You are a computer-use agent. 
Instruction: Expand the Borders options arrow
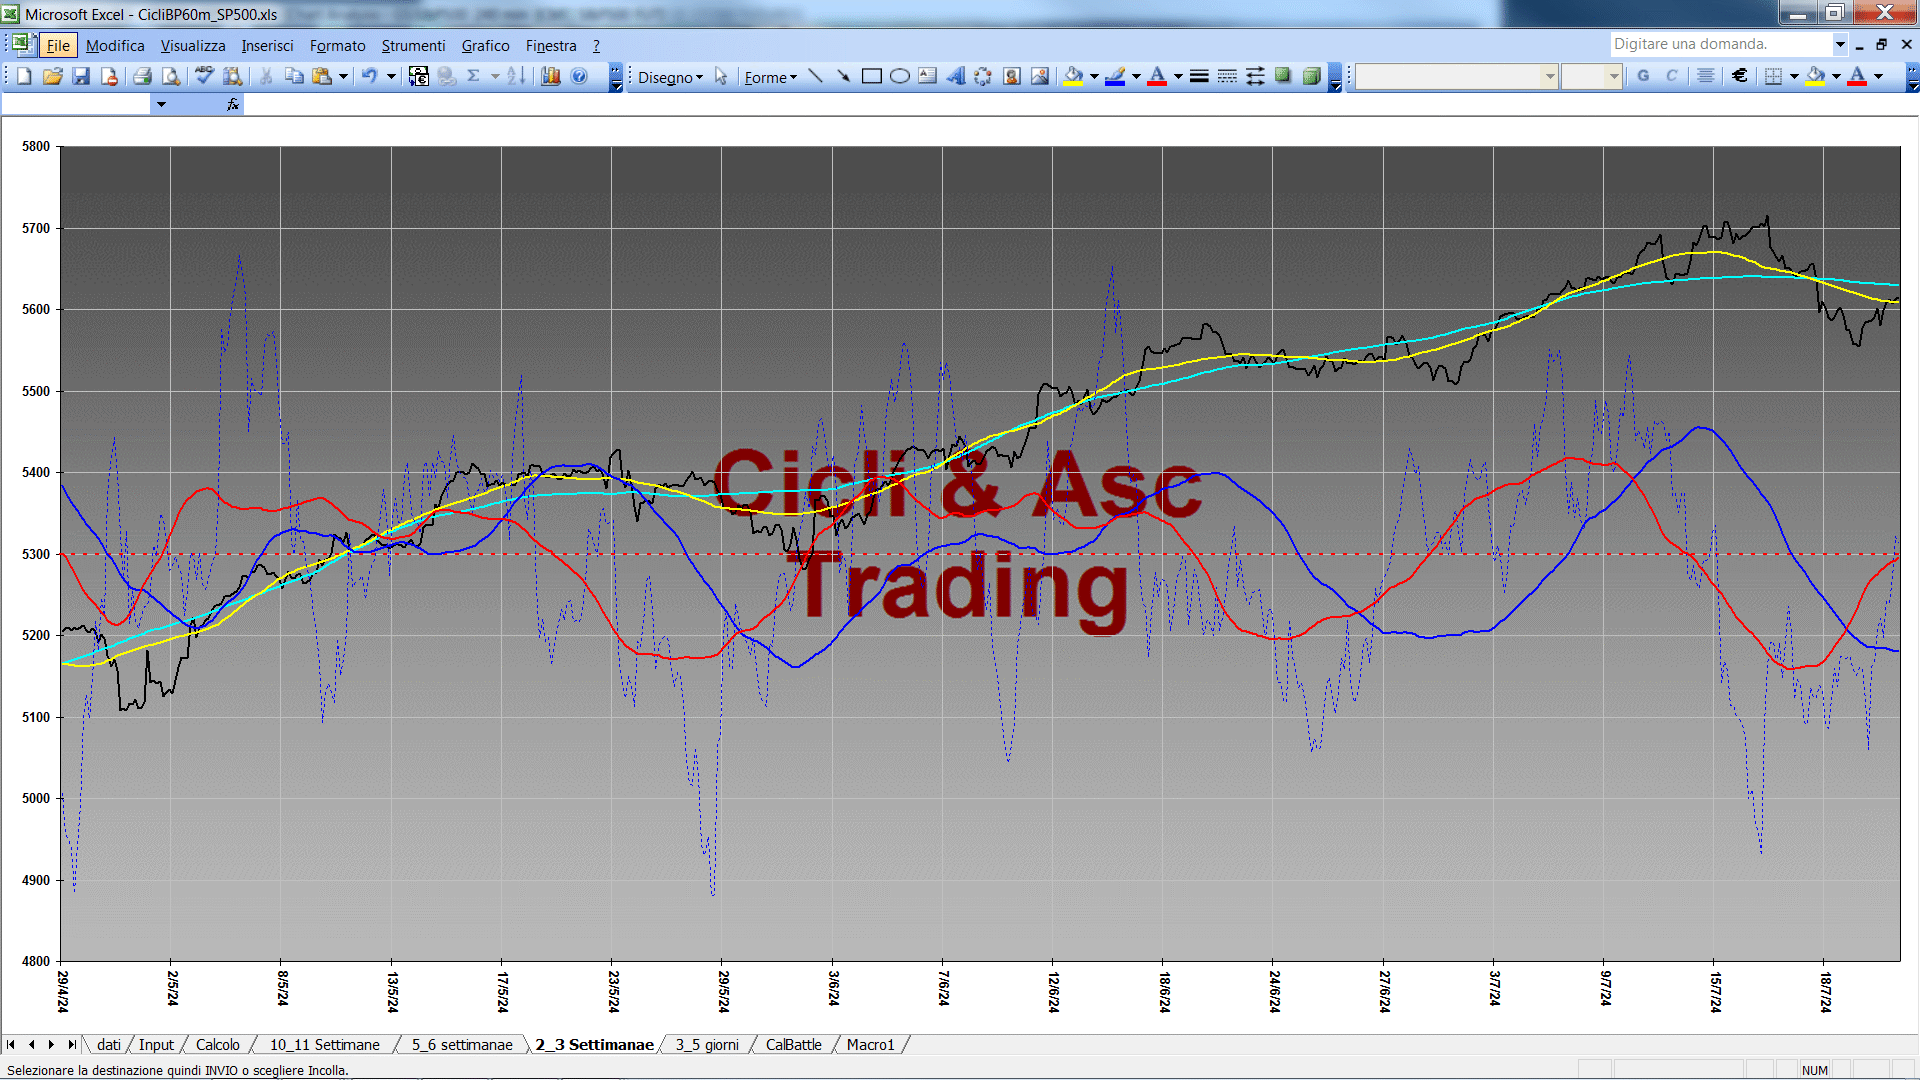click(x=1794, y=76)
